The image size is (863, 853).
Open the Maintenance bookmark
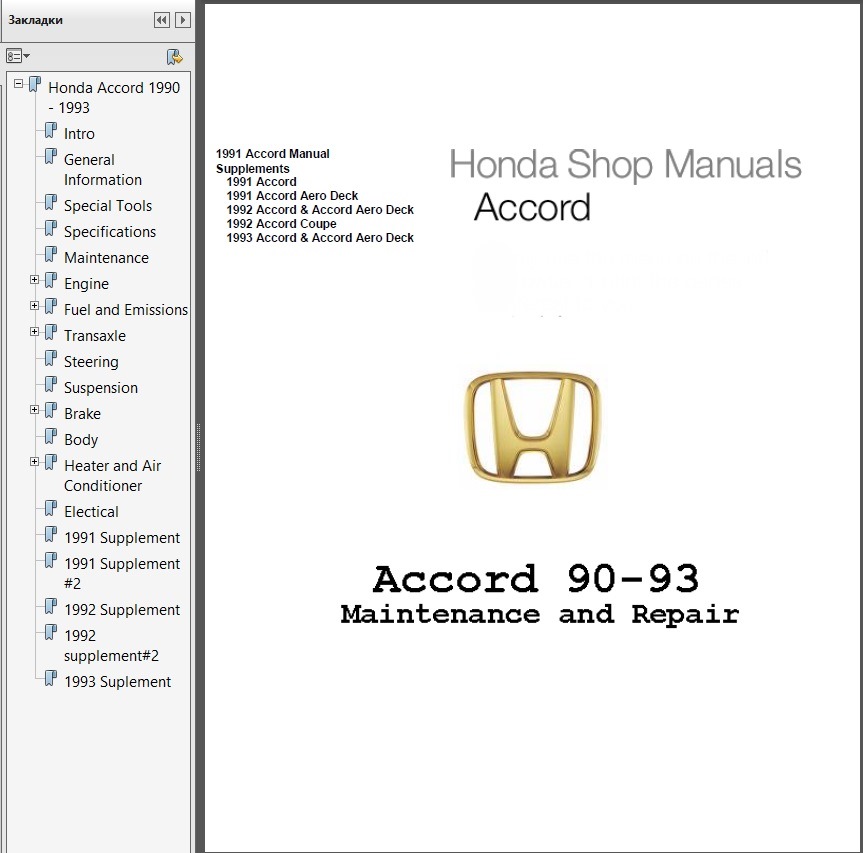tap(106, 258)
